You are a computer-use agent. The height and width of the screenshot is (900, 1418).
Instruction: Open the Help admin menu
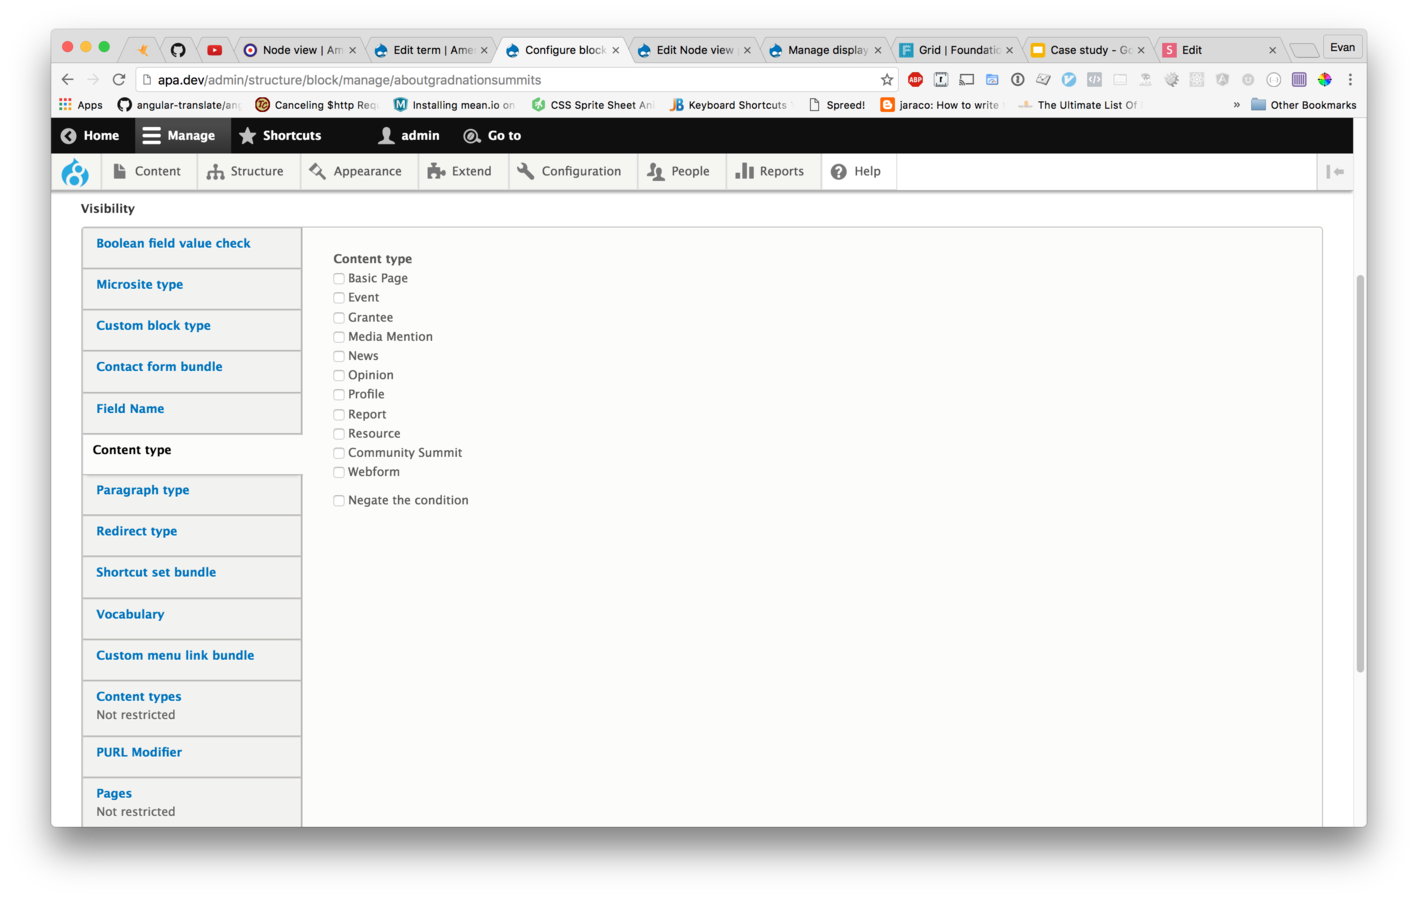click(x=857, y=171)
